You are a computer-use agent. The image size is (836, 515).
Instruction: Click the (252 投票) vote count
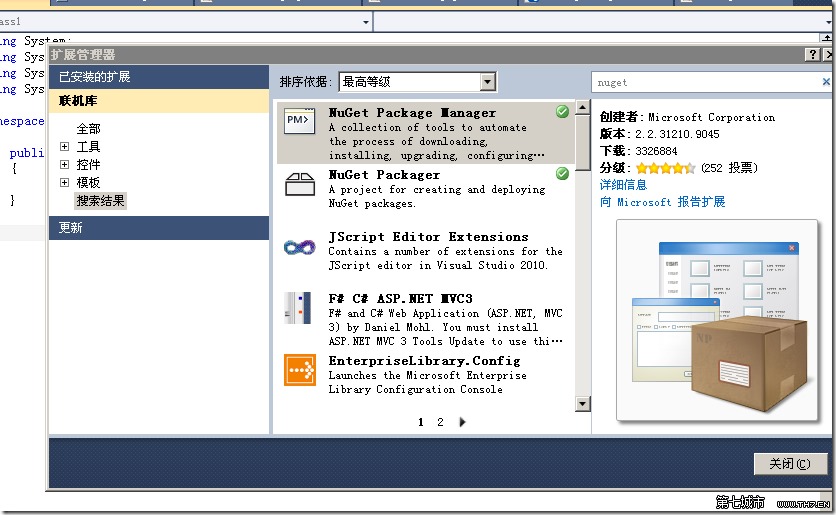click(729, 168)
